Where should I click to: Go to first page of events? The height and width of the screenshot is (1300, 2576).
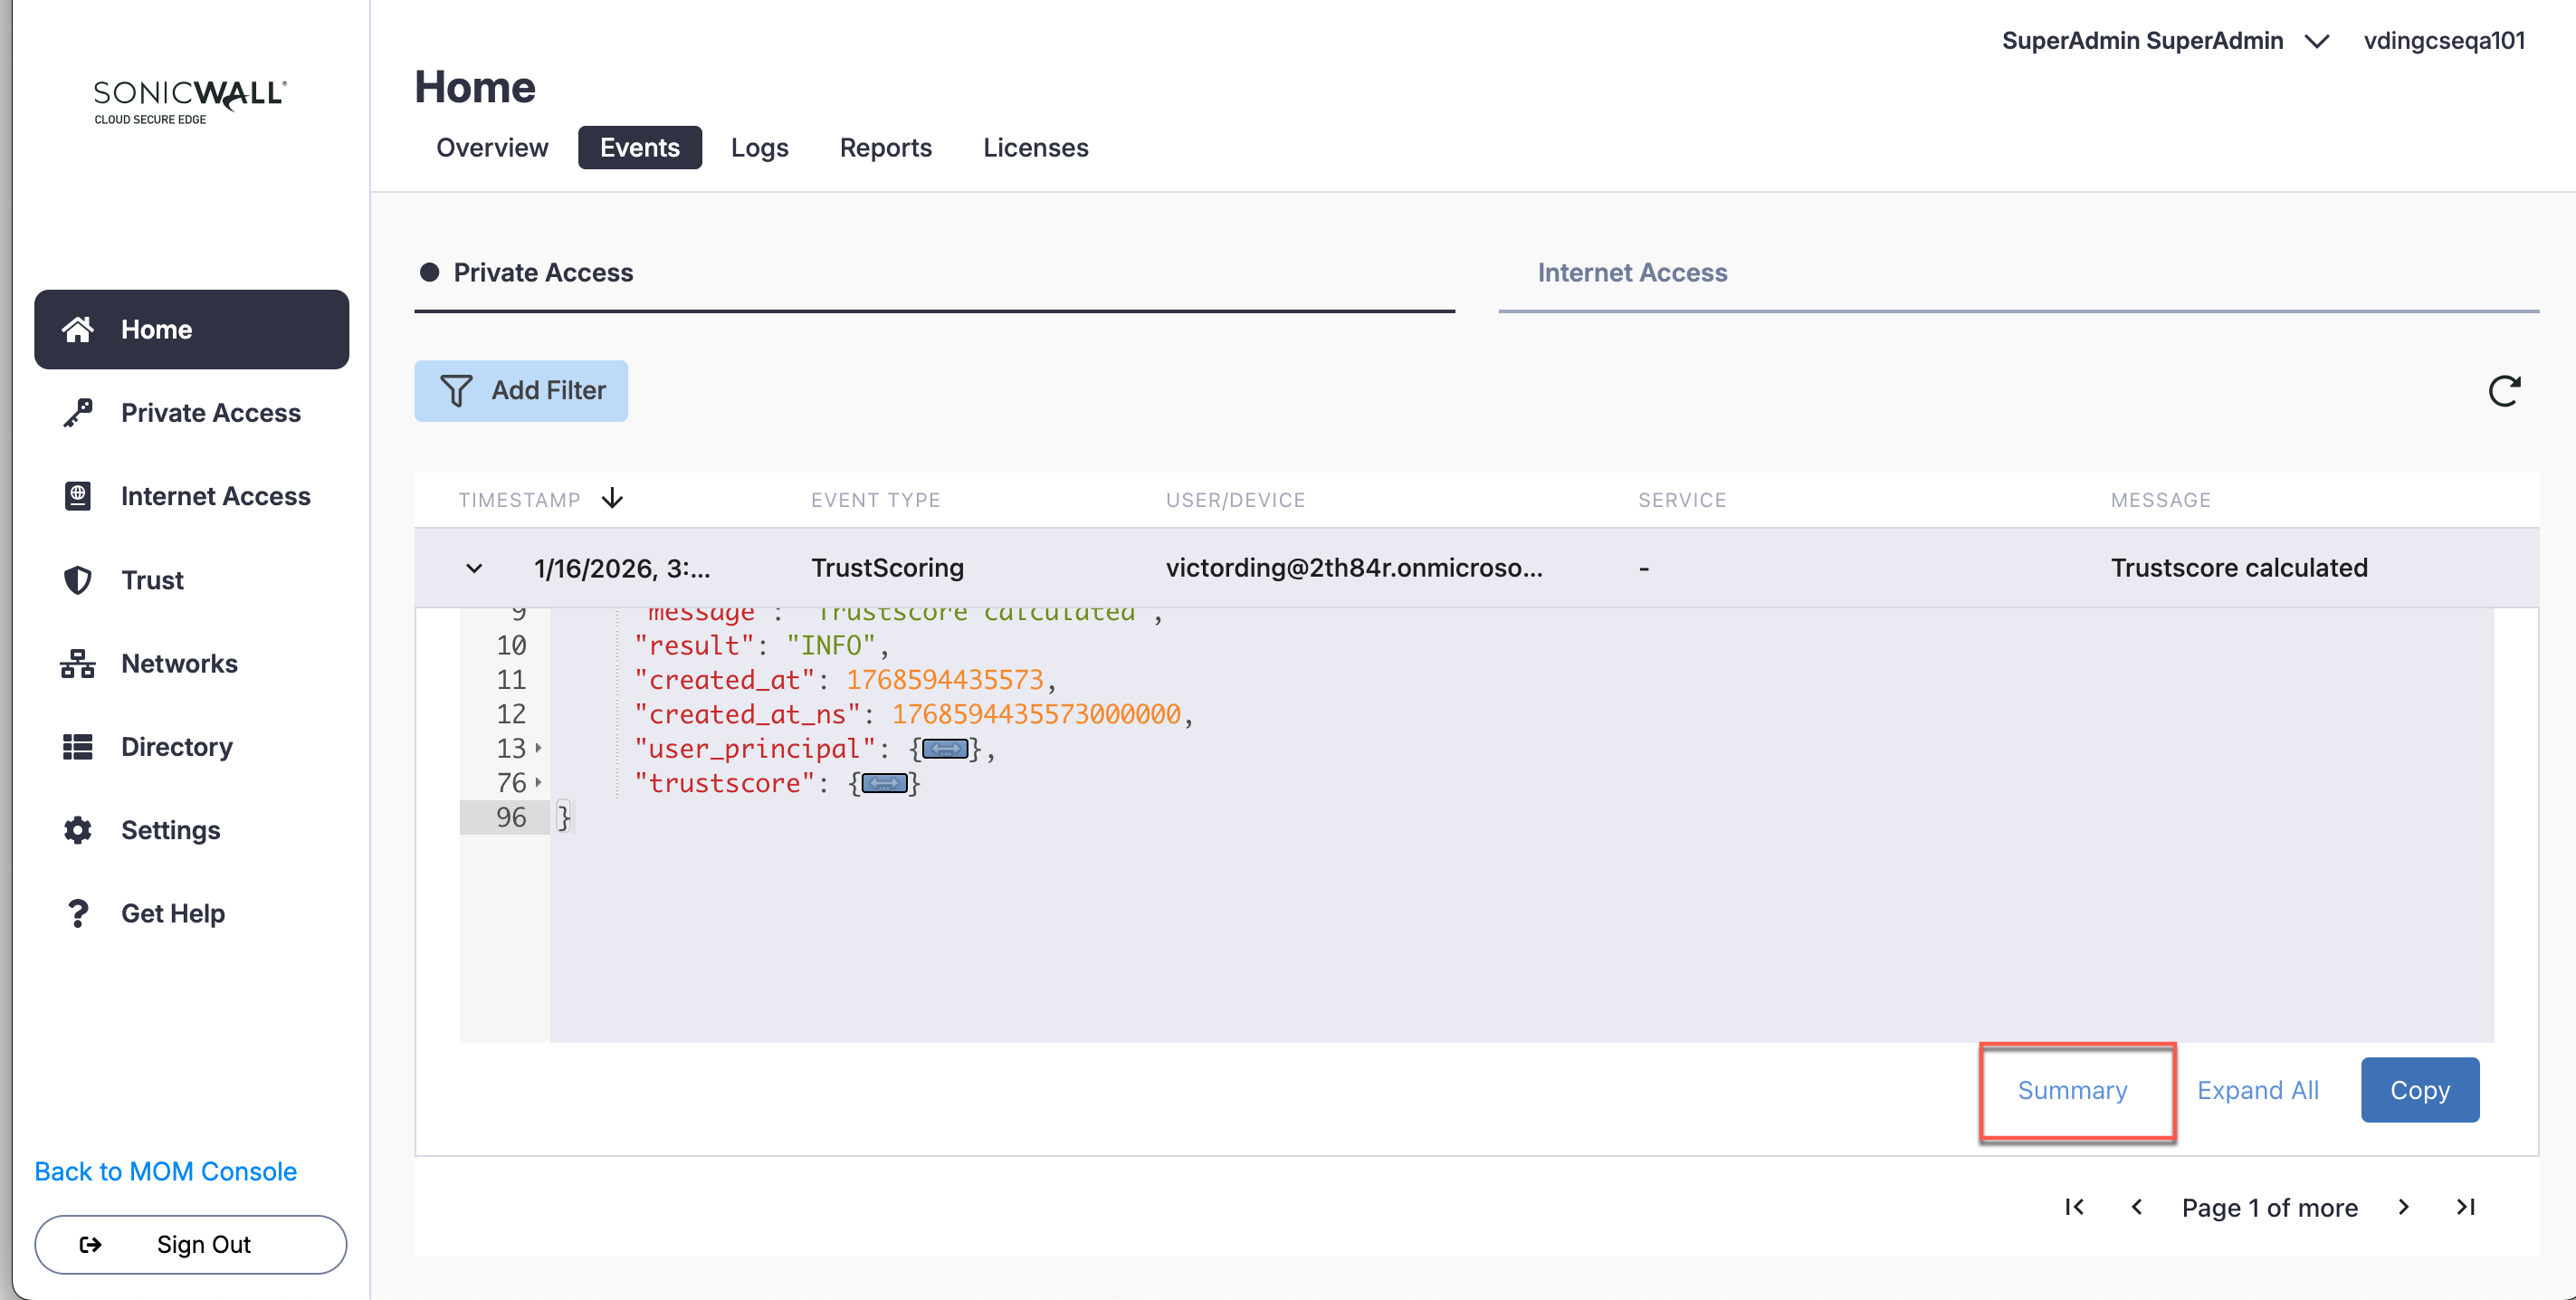[2074, 1207]
